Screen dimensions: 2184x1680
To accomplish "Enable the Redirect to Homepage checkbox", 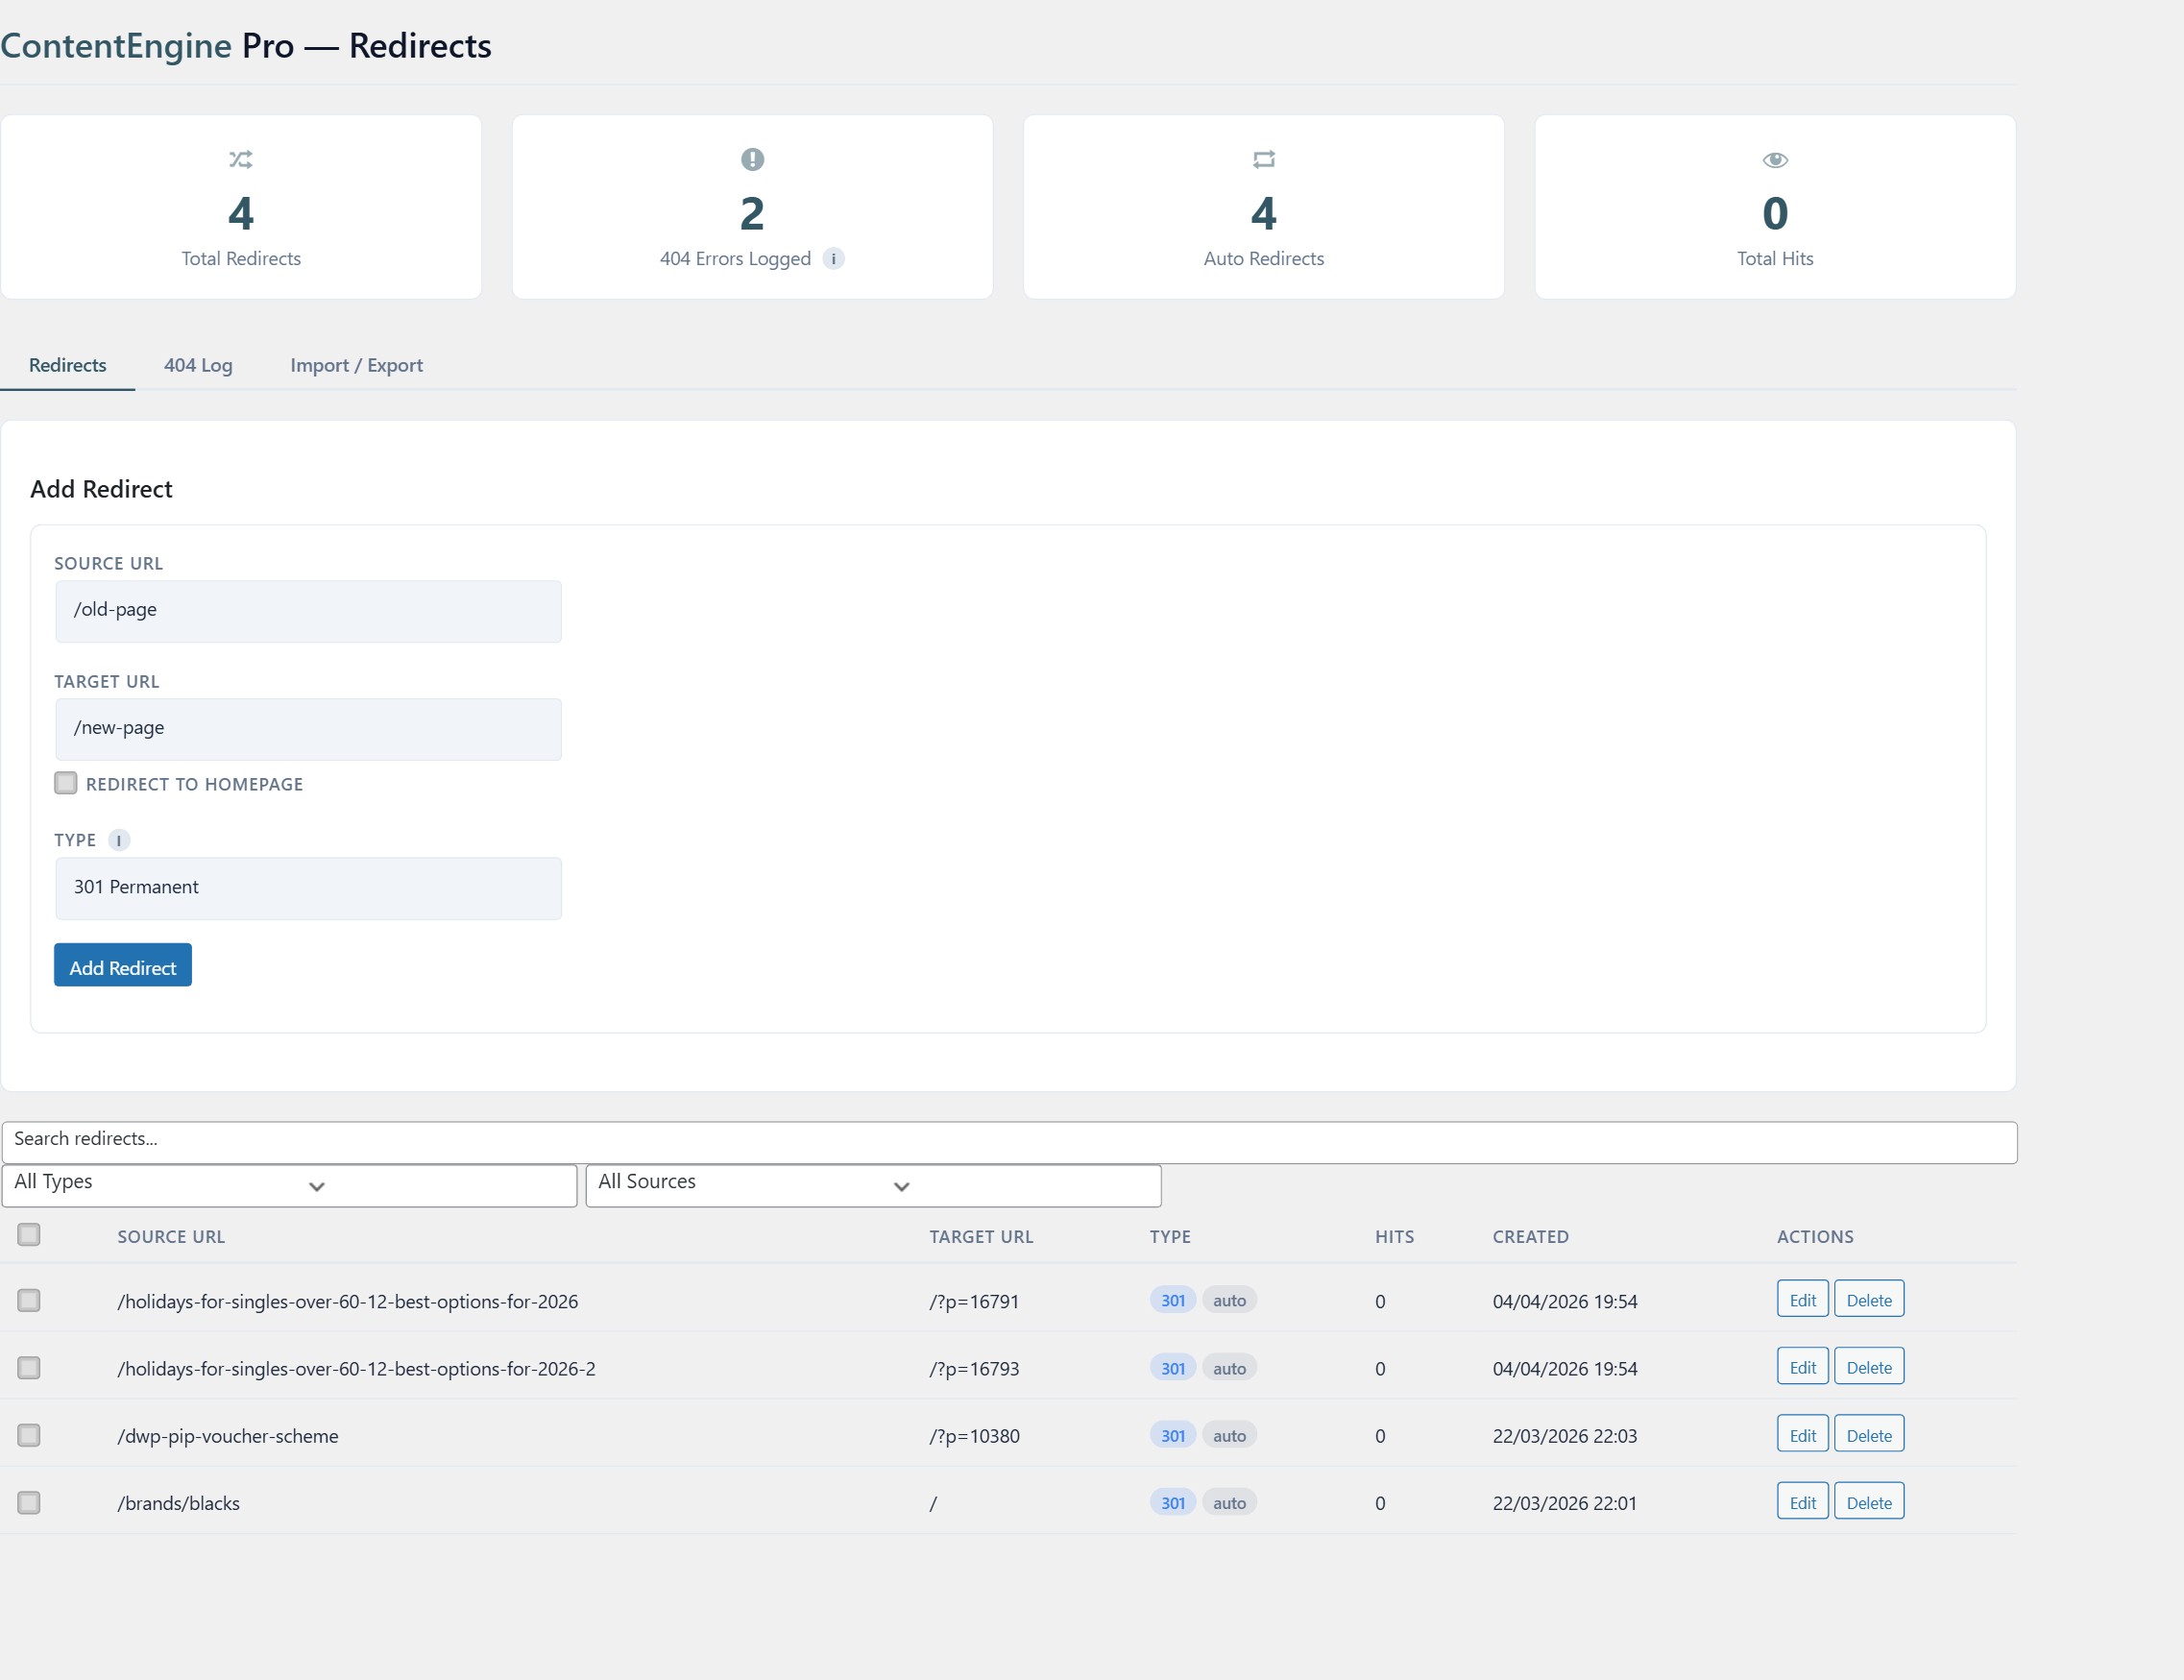I will 65,783.
